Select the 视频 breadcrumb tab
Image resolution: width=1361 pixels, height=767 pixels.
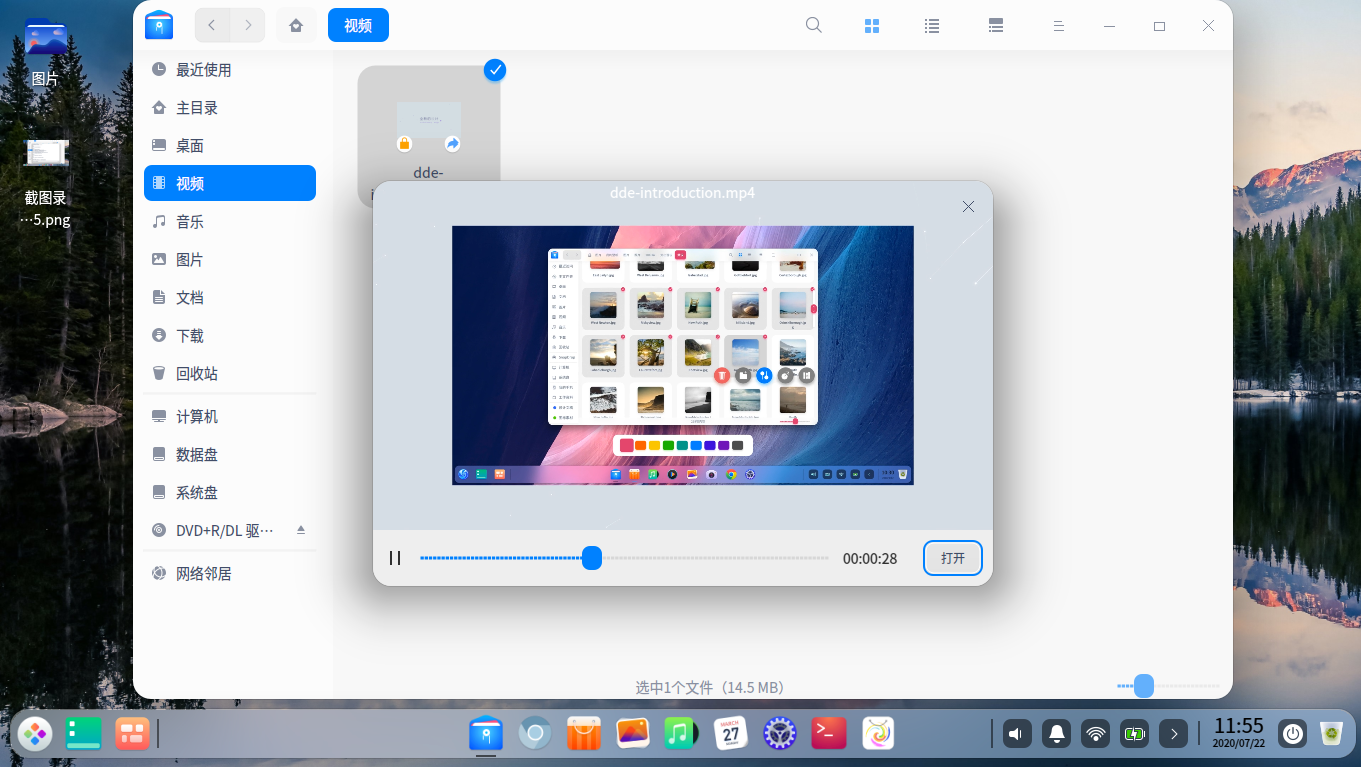point(358,25)
